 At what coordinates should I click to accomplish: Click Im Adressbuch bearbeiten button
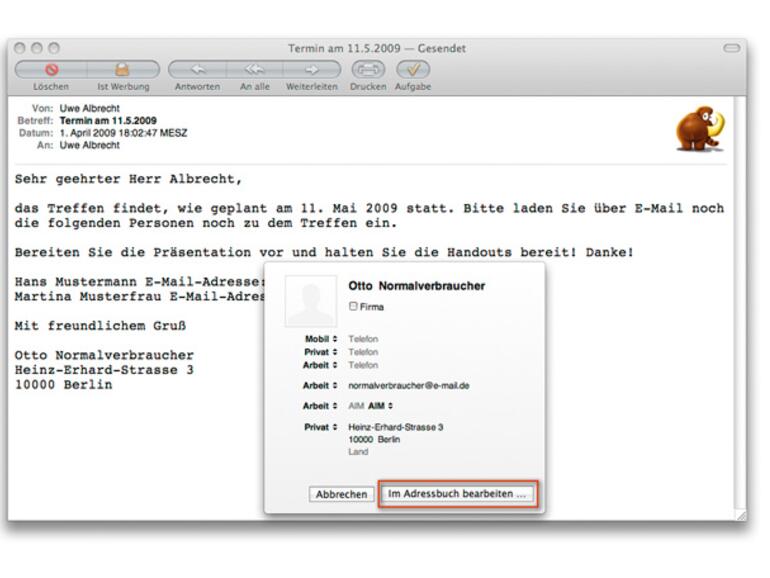pyautogui.click(x=457, y=494)
